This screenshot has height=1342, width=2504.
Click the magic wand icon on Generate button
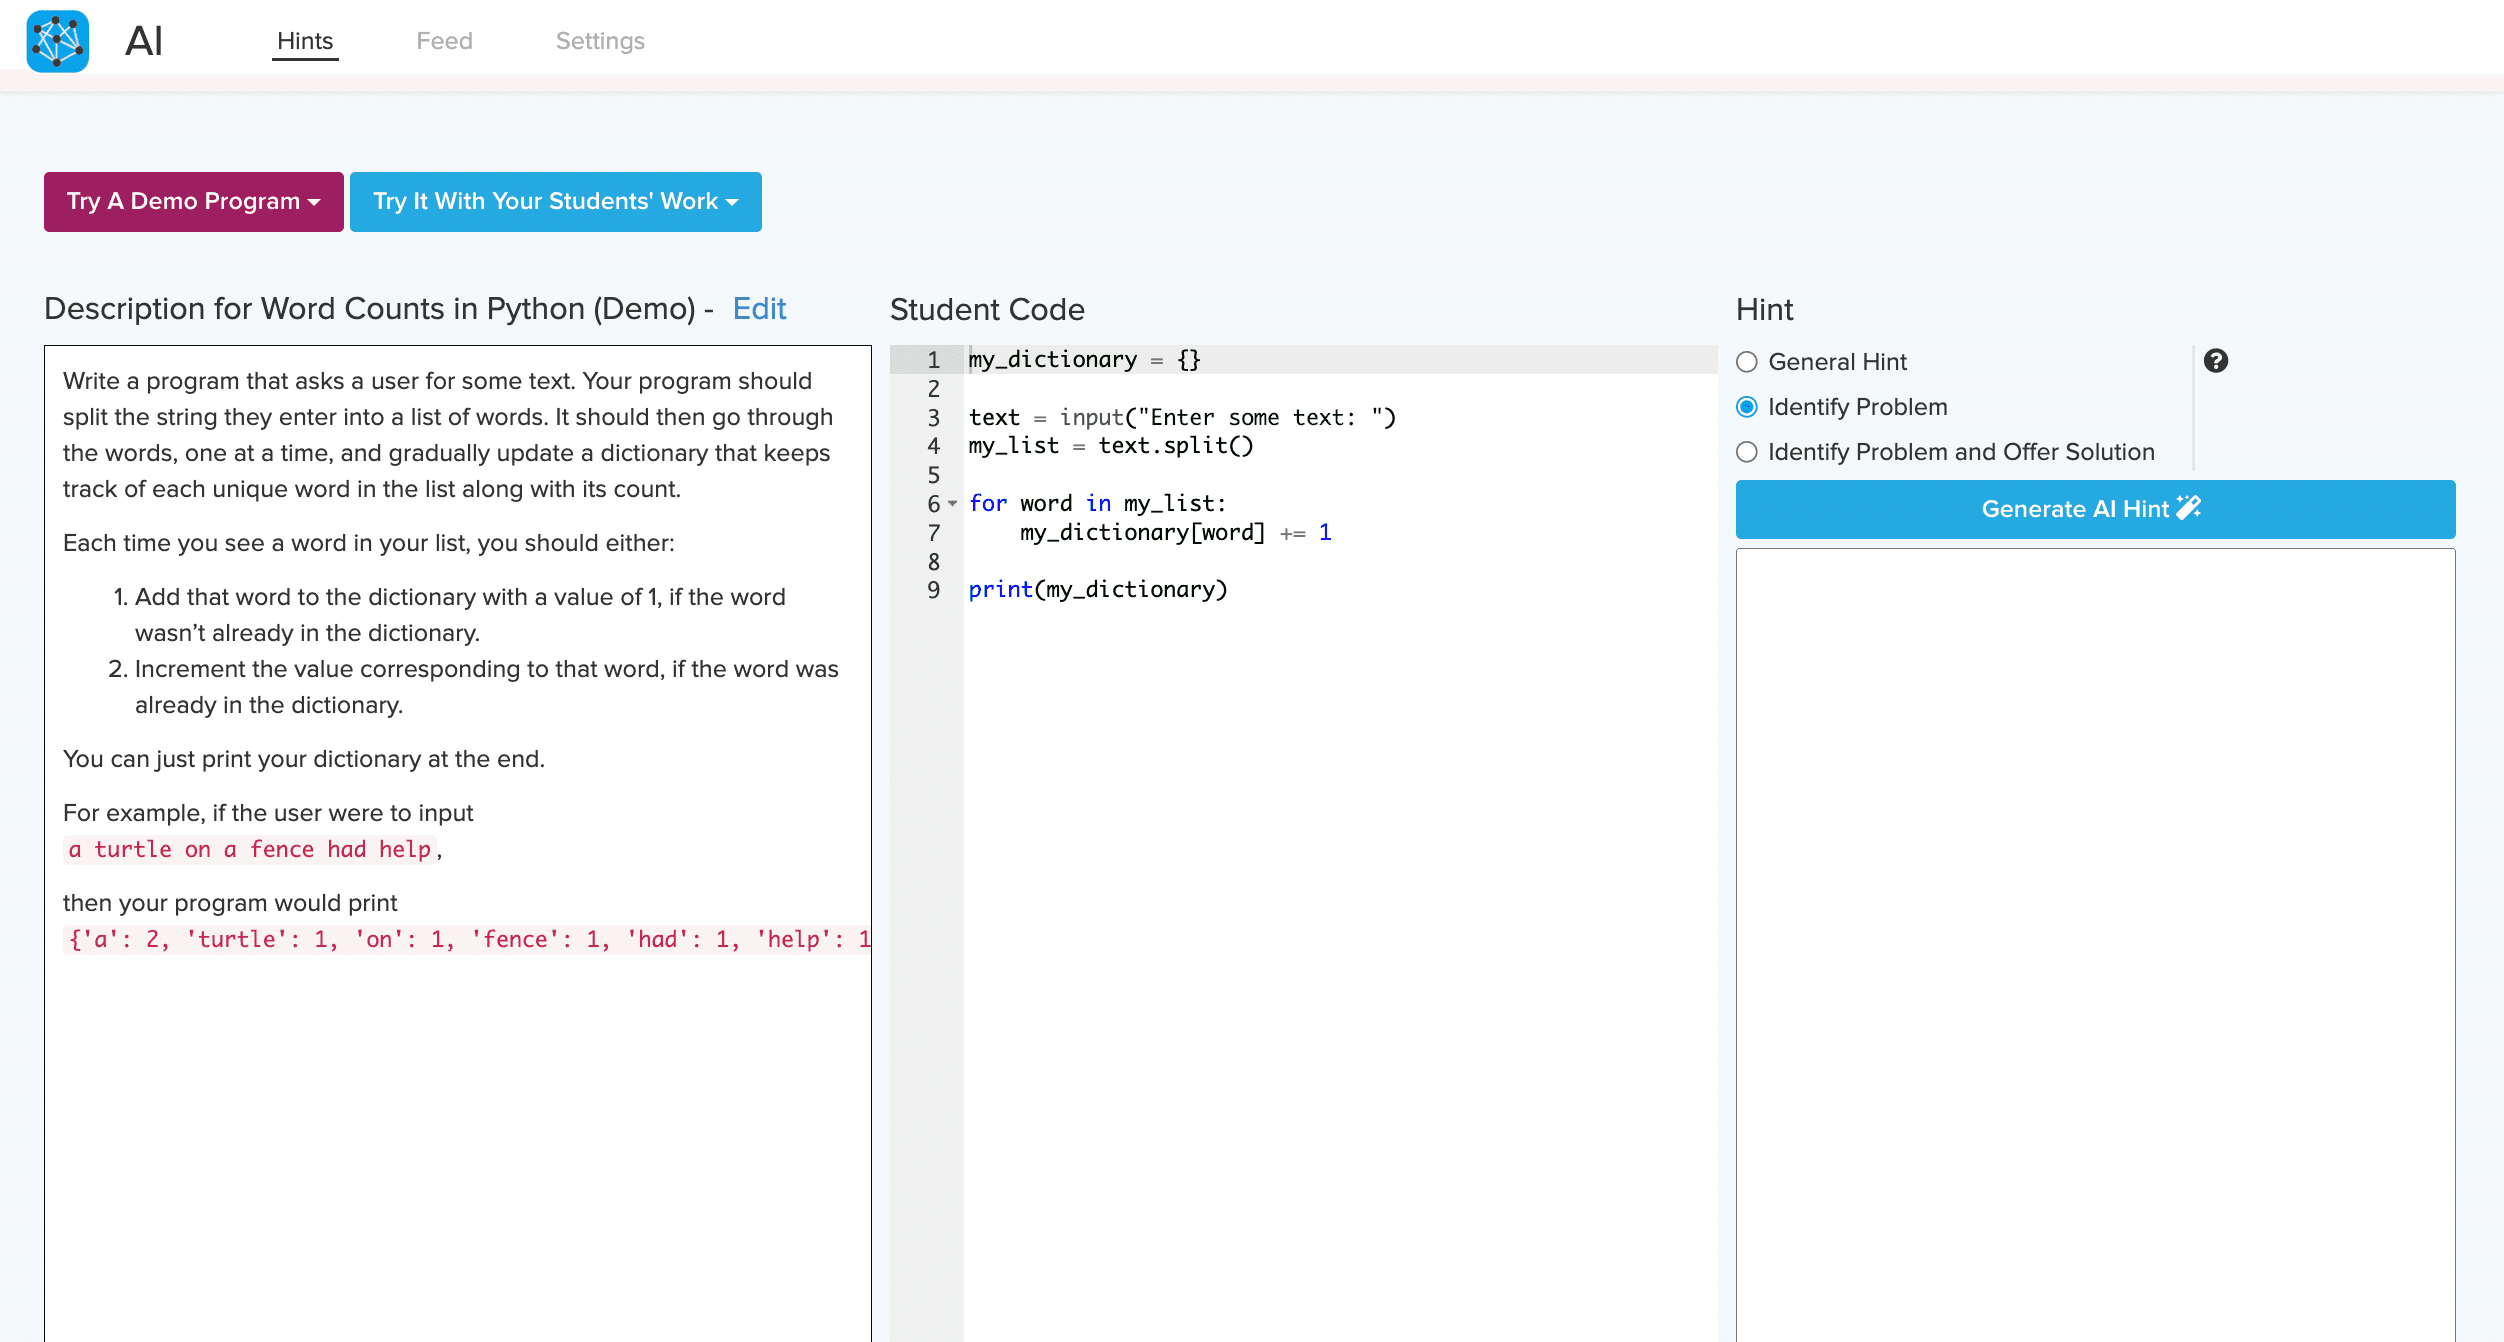pos(2189,508)
